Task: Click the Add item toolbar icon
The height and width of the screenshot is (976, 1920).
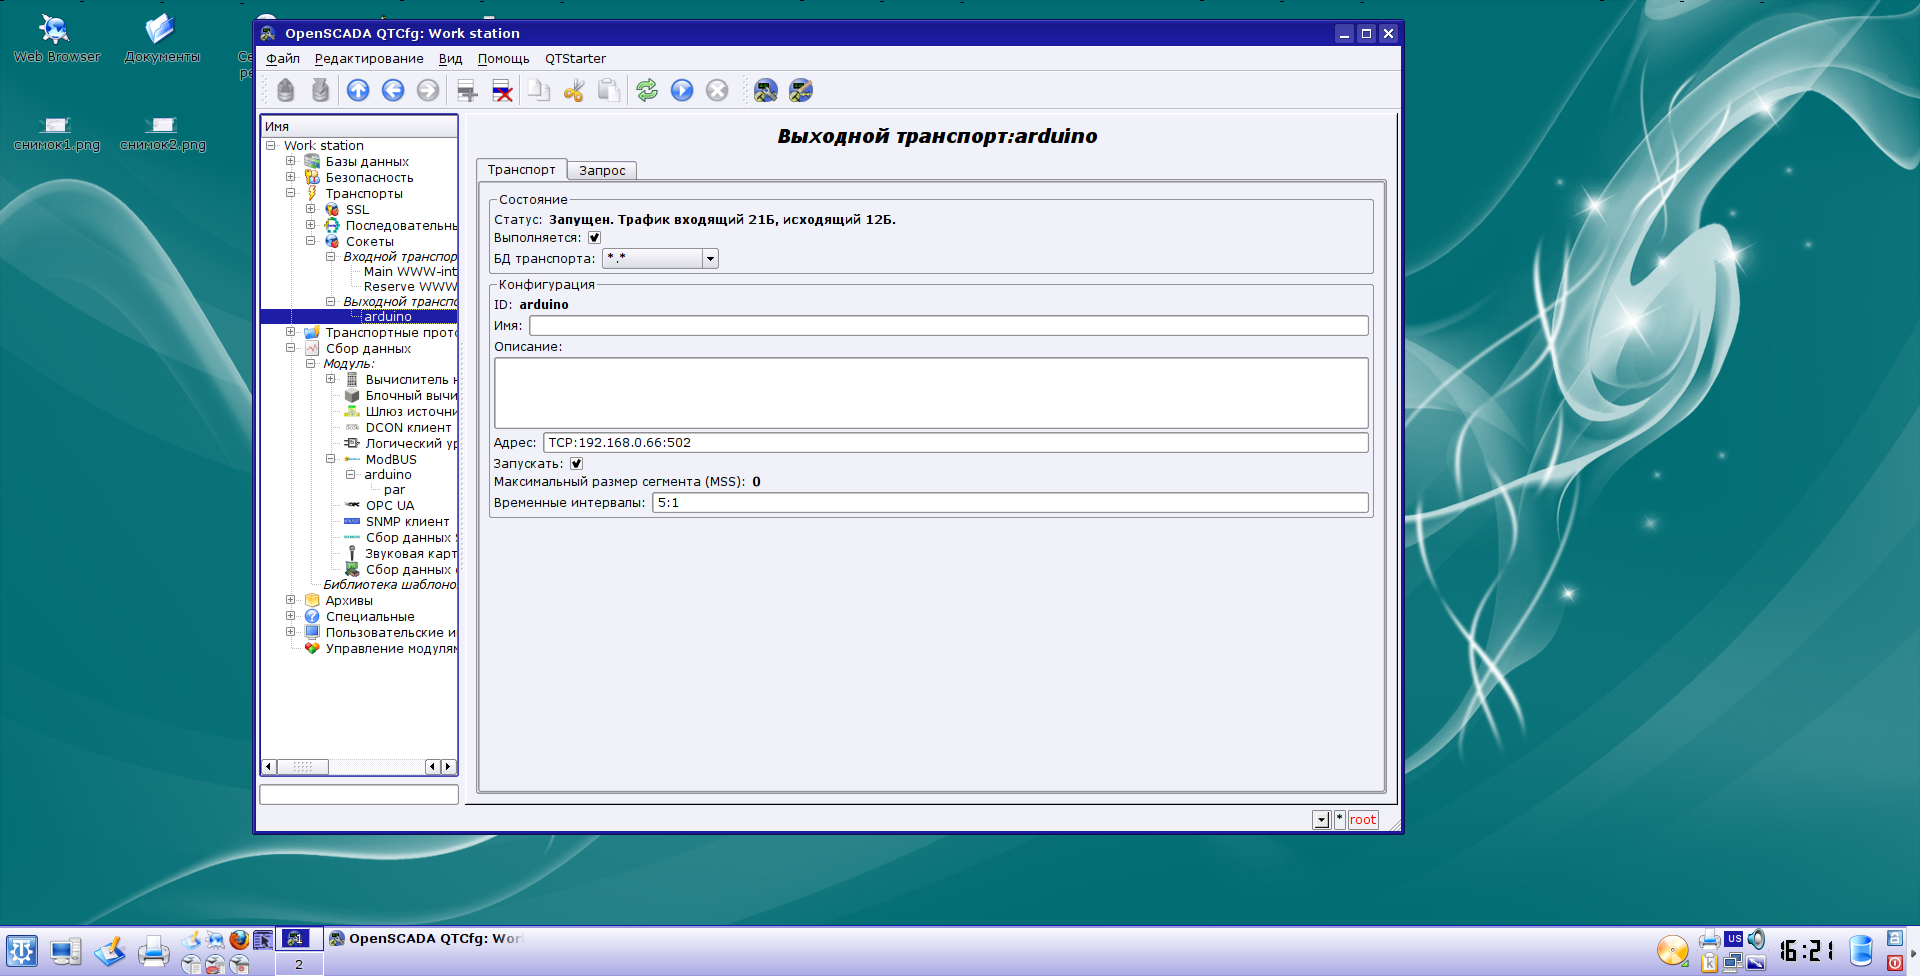Action: [x=467, y=91]
